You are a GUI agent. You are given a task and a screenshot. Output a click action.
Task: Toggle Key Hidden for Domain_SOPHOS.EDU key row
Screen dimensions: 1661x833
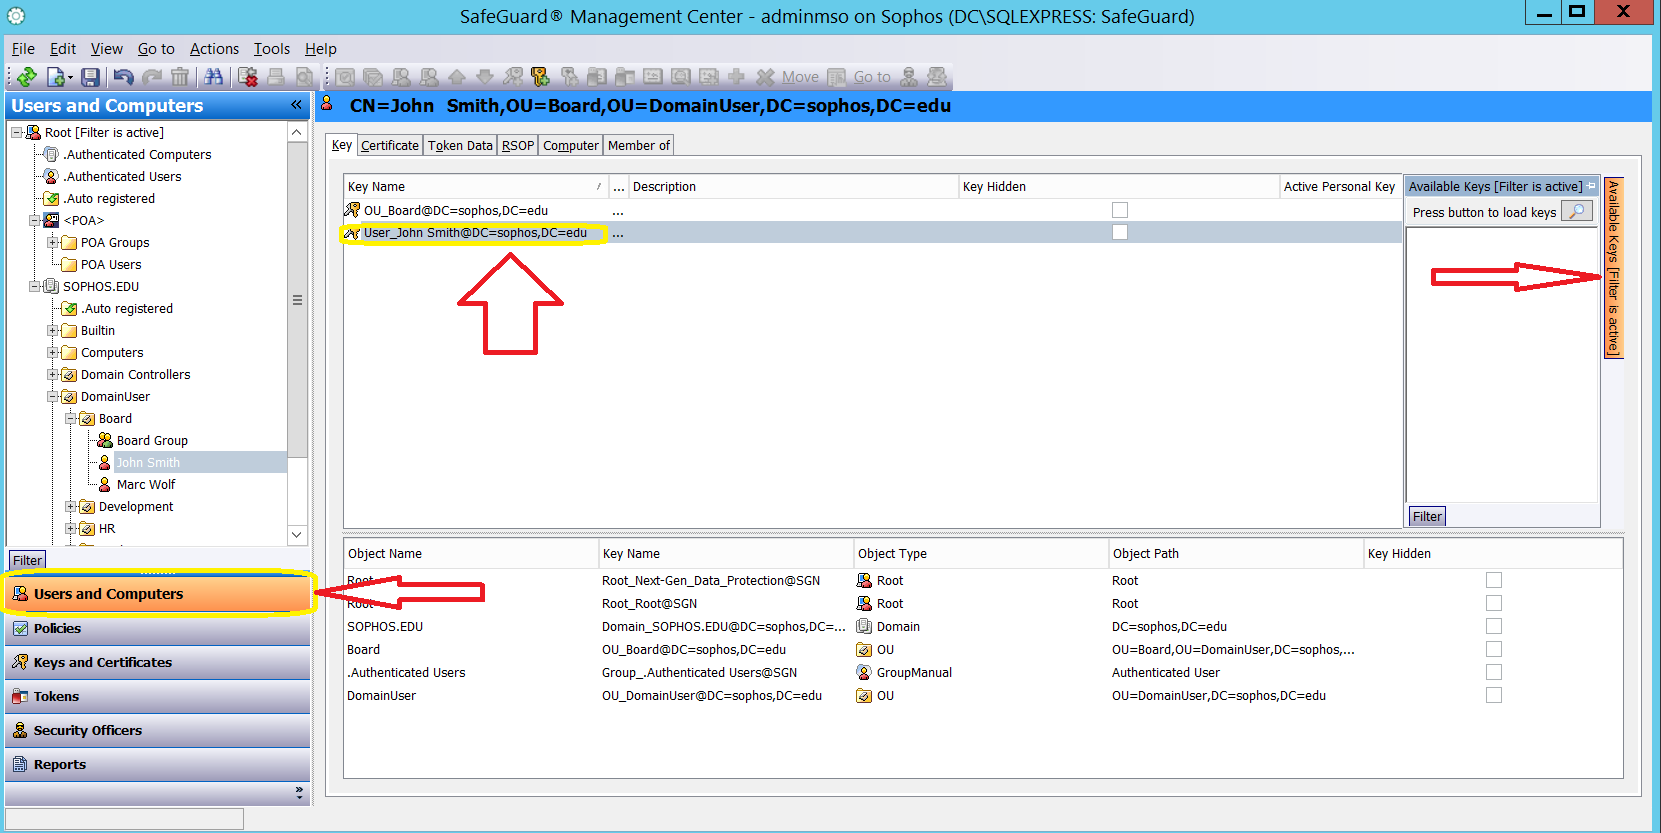1494,626
